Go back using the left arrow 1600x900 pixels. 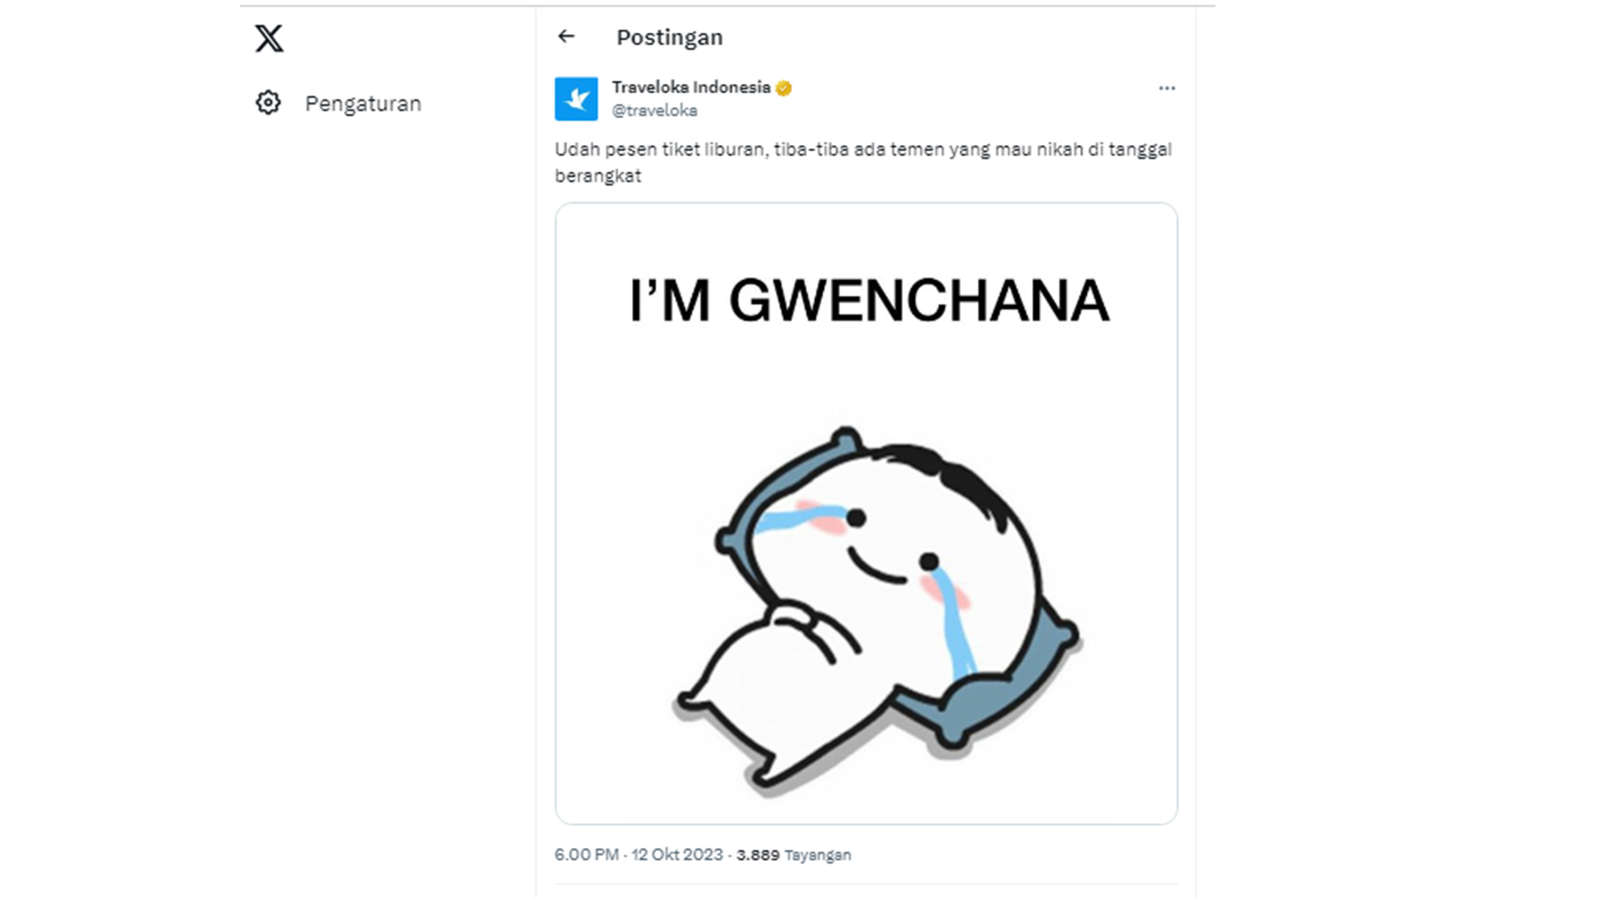click(x=567, y=37)
